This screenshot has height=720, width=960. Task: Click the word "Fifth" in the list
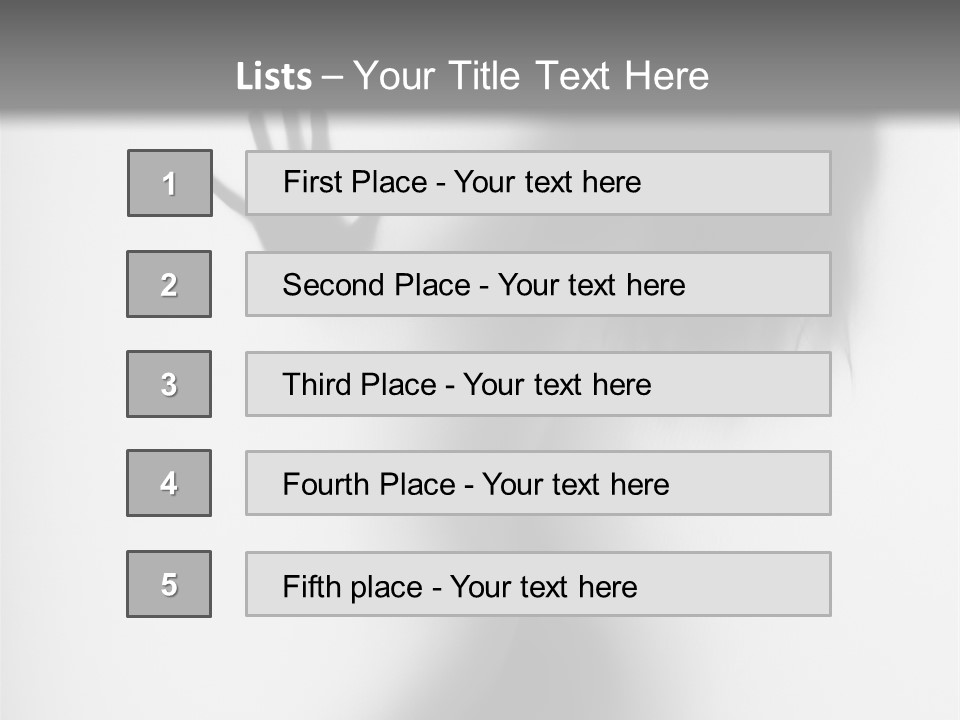tap(311, 586)
